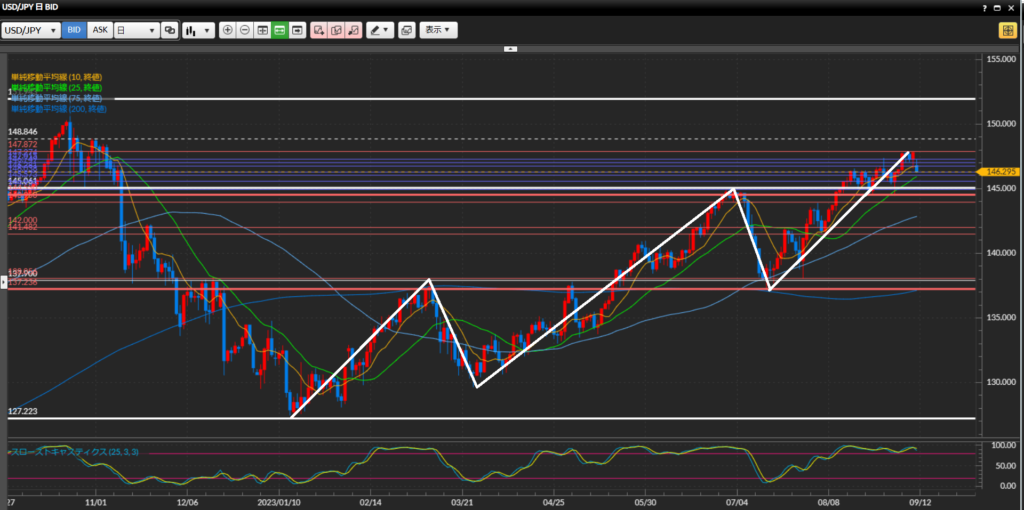This screenshot has height=510, width=1024.
Task: Open the pencil drawing tools menu
Action: click(x=380, y=30)
